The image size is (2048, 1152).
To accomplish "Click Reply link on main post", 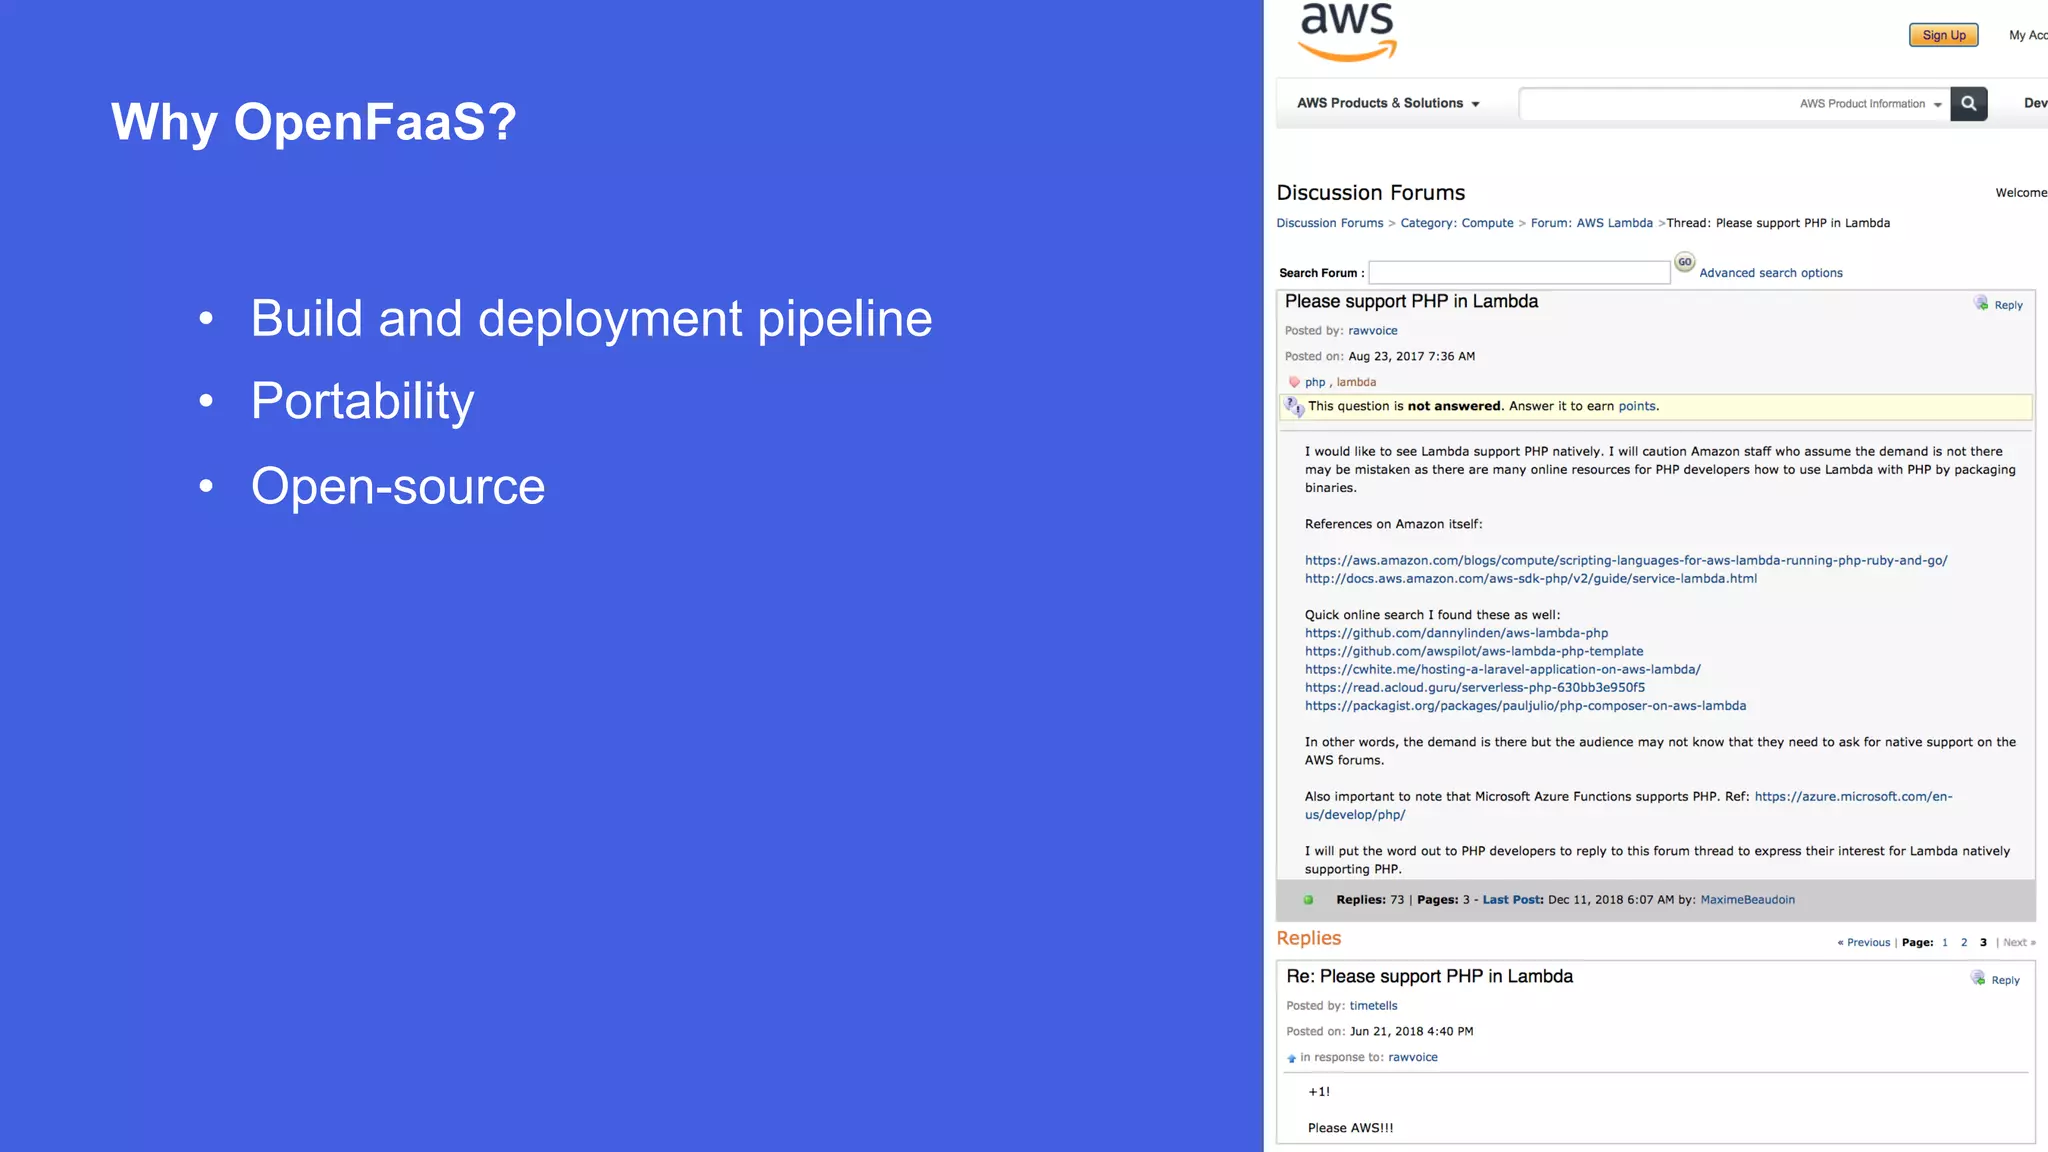I will 2008,305.
